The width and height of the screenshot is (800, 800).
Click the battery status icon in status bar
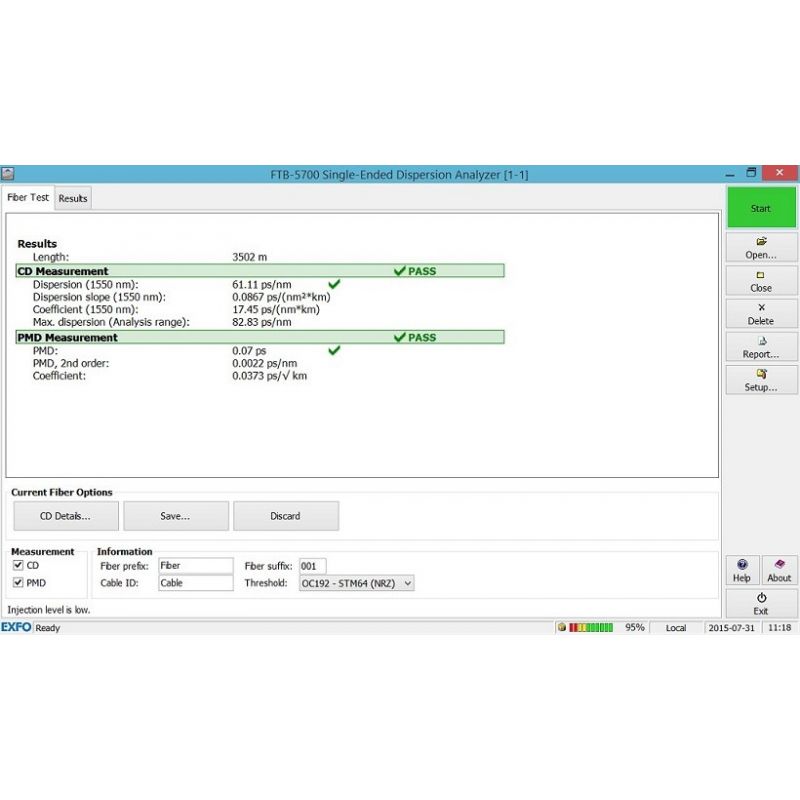562,627
